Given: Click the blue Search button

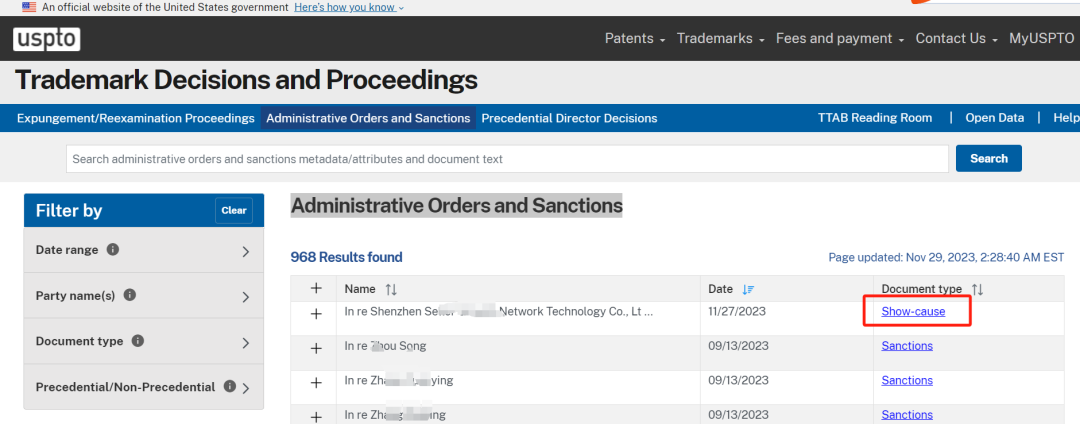Looking at the screenshot, I should coord(988,158).
